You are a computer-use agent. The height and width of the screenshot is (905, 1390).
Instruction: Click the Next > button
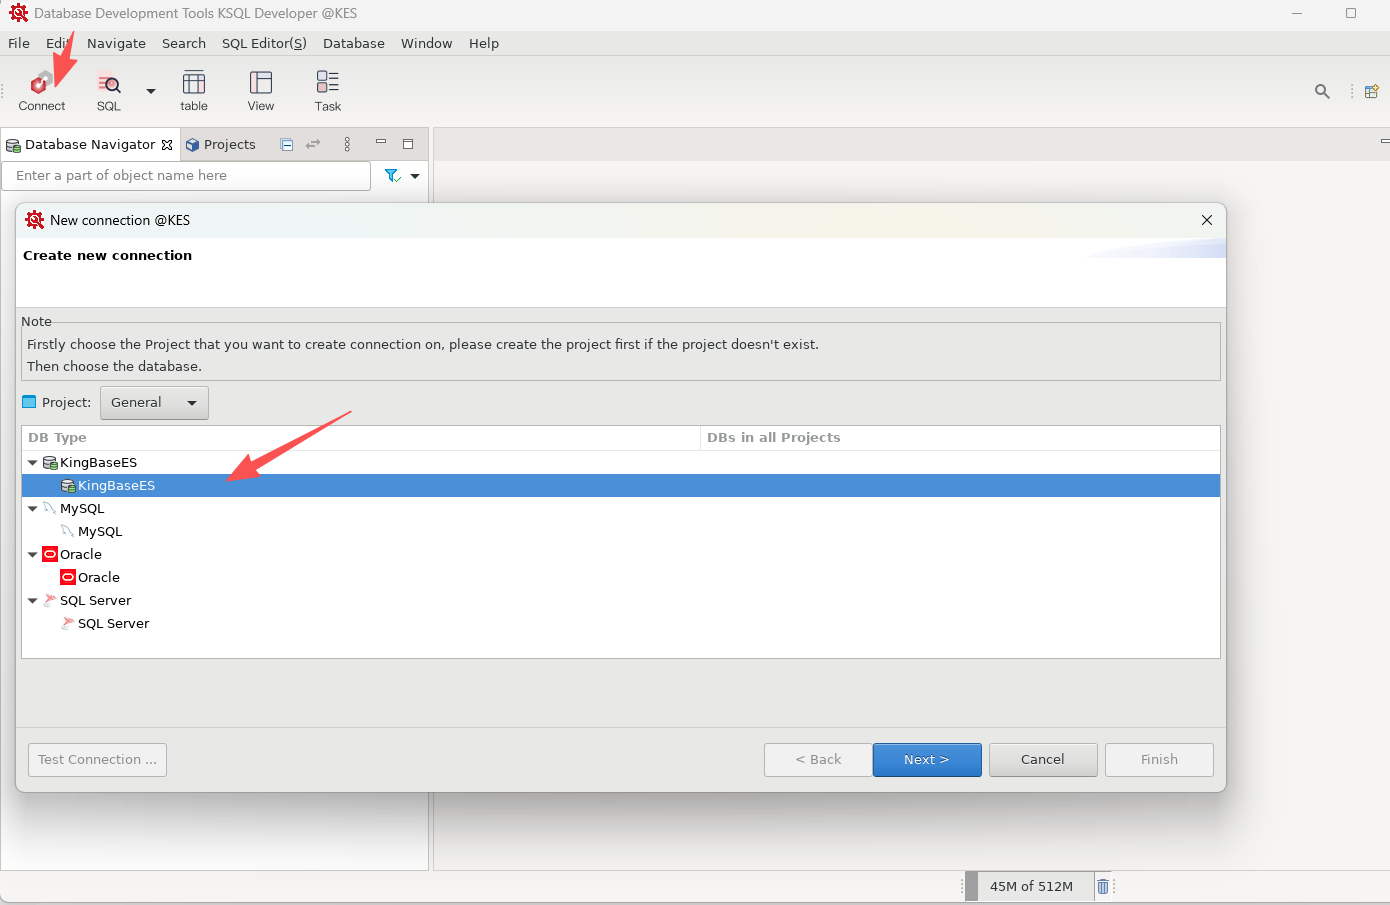(x=926, y=760)
